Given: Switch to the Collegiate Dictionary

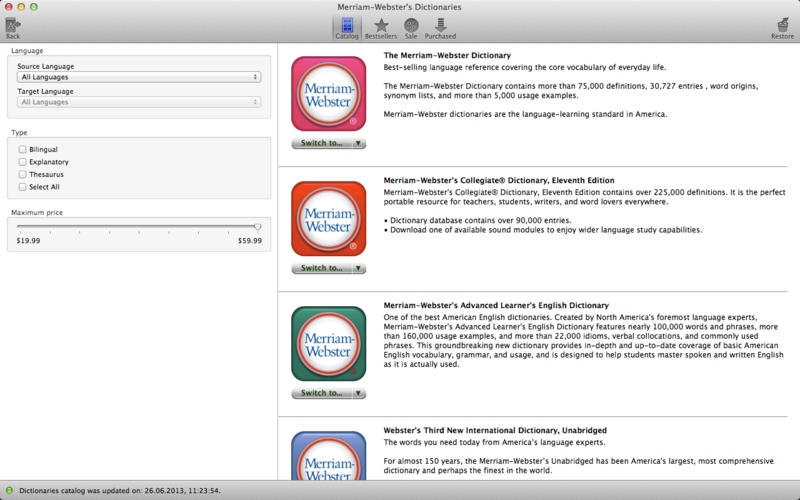Looking at the screenshot, I should coord(321,268).
